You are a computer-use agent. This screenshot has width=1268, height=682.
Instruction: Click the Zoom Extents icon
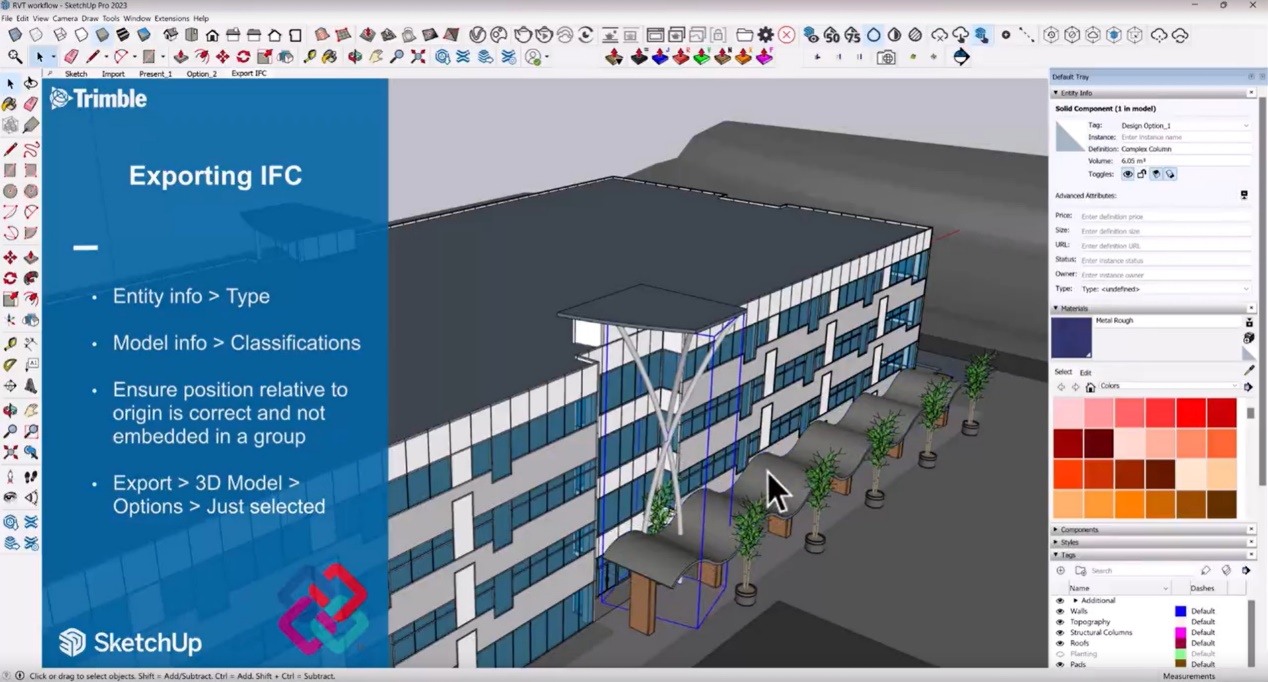(x=418, y=57)
